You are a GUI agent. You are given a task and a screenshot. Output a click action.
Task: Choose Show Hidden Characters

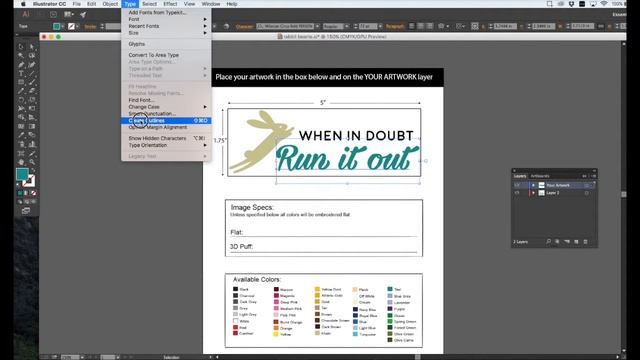point(166,138)
